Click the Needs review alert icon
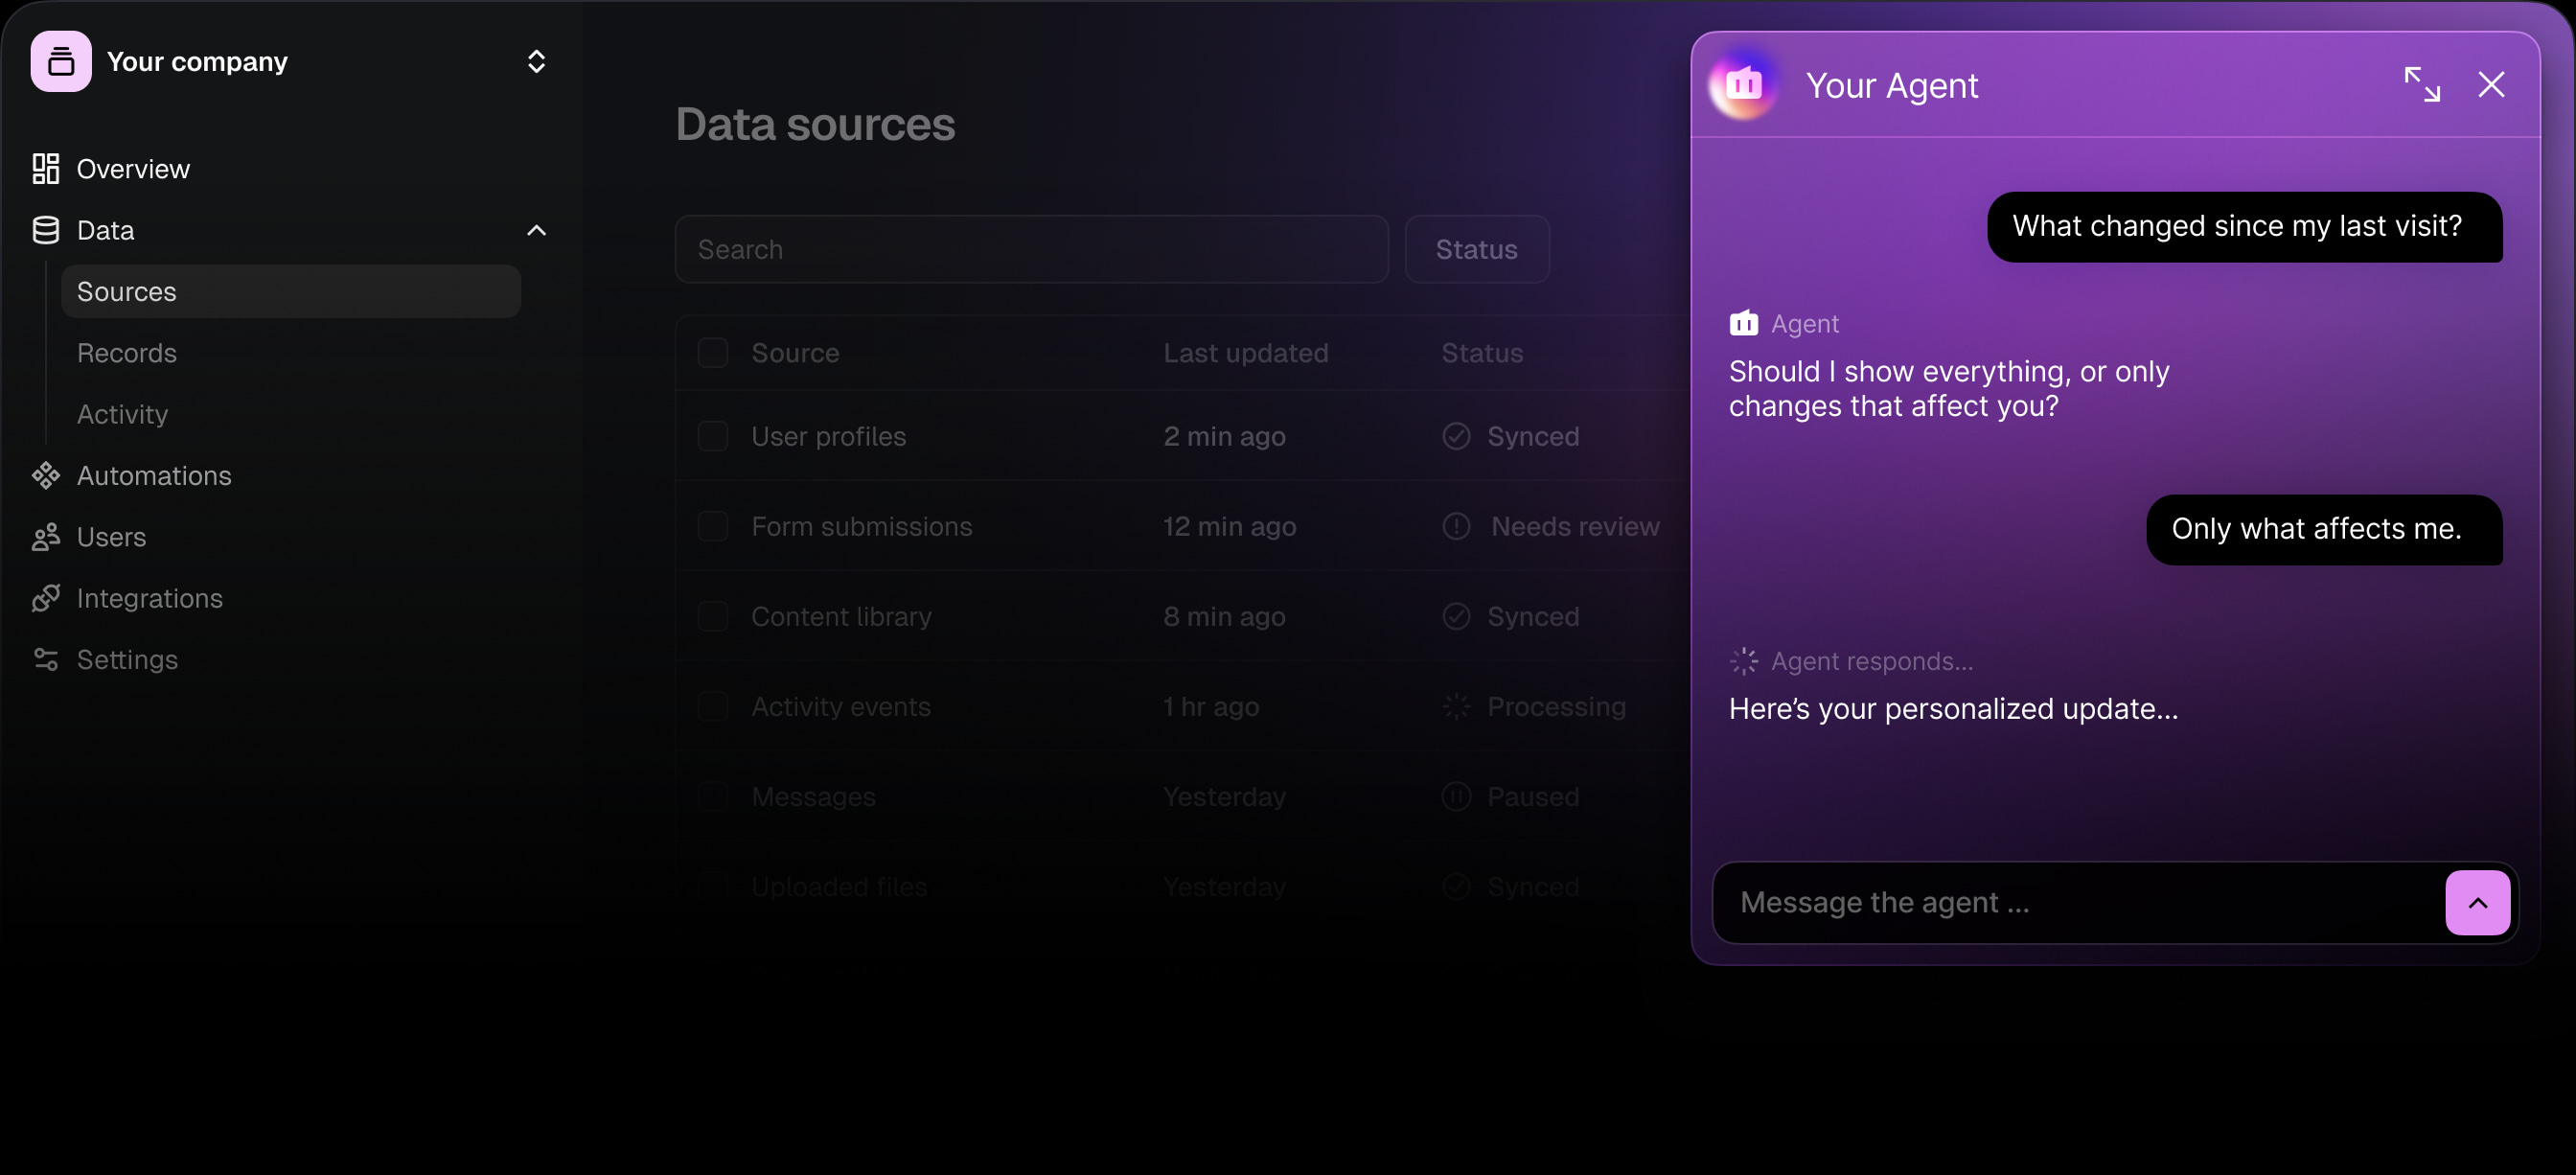The width and height of the screenshot is (2576, 1175). click(1456, 526)
